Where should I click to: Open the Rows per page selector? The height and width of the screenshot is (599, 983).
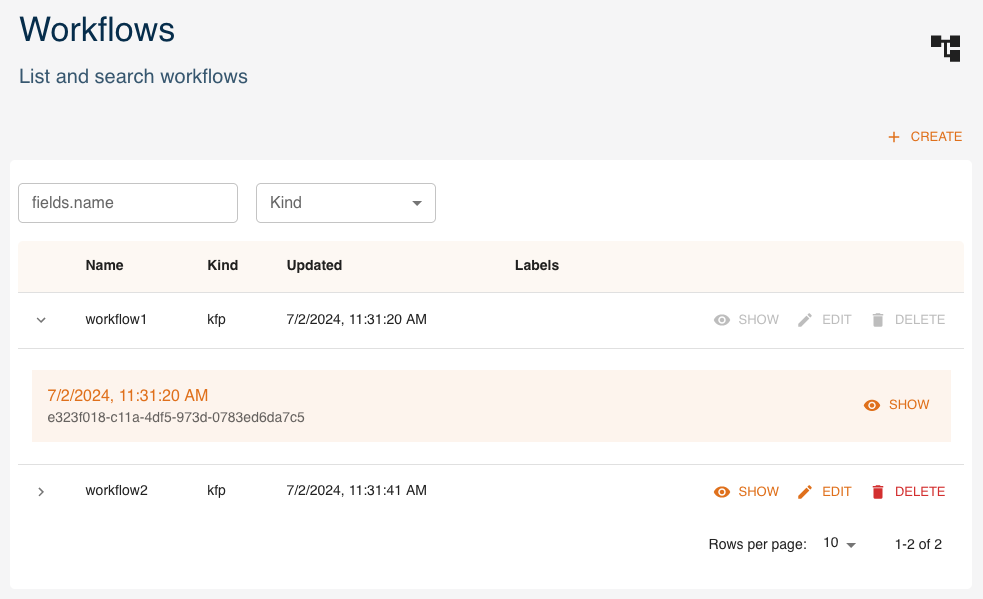pyautogui.click(x=839, y=544)
